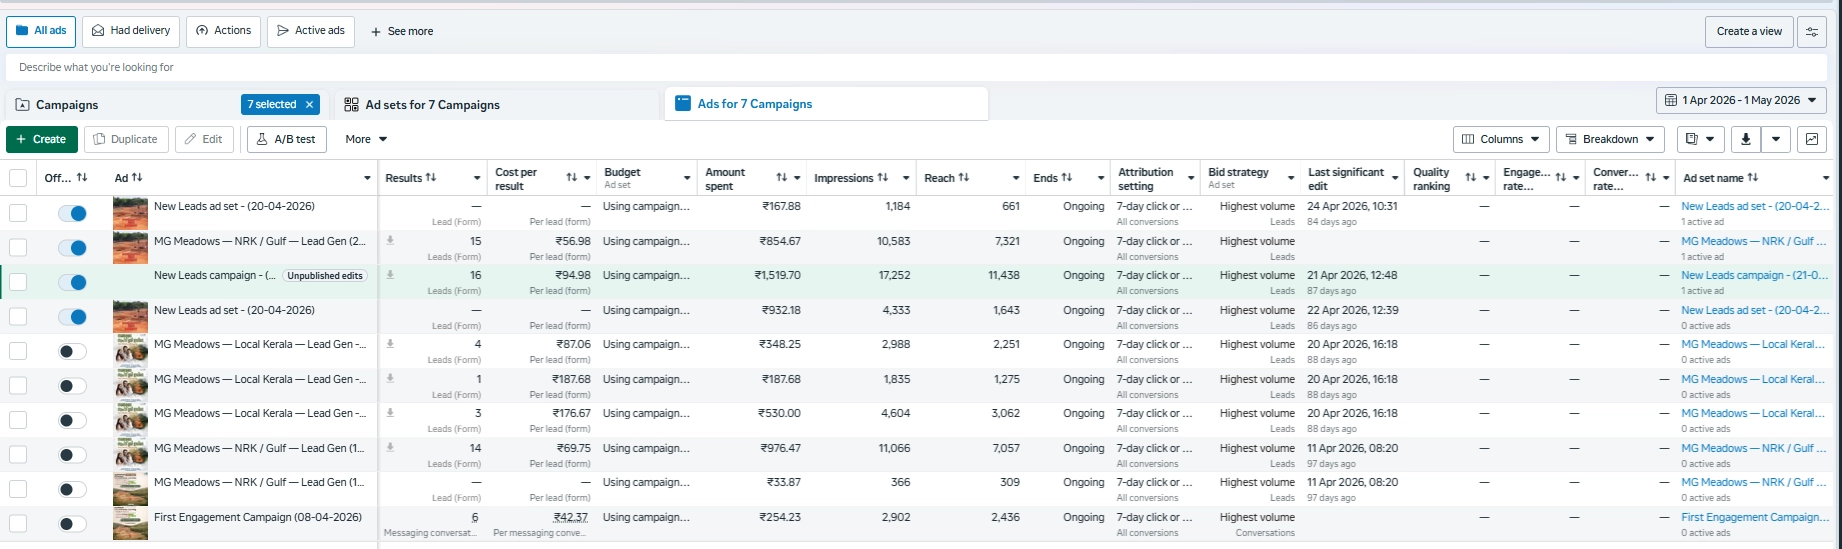Viewport: 1842px width, 549px height.
Task: Click download icon beside Results 14
Action: pos(390,448)
